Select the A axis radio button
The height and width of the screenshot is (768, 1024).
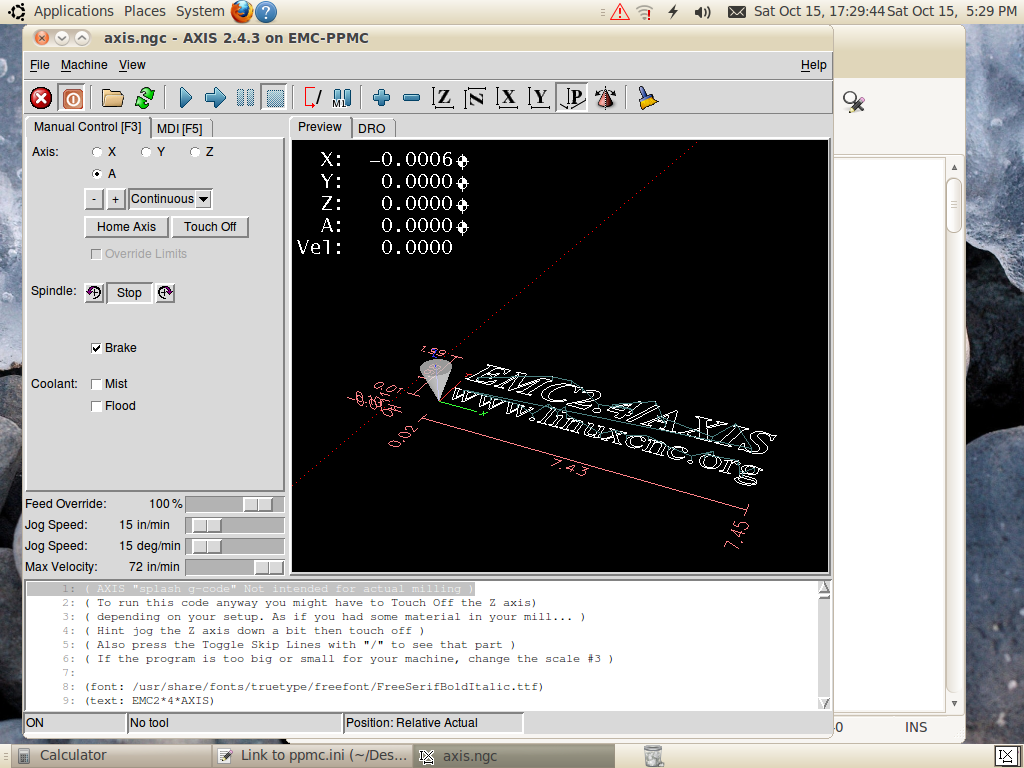[x=97, y=174]
